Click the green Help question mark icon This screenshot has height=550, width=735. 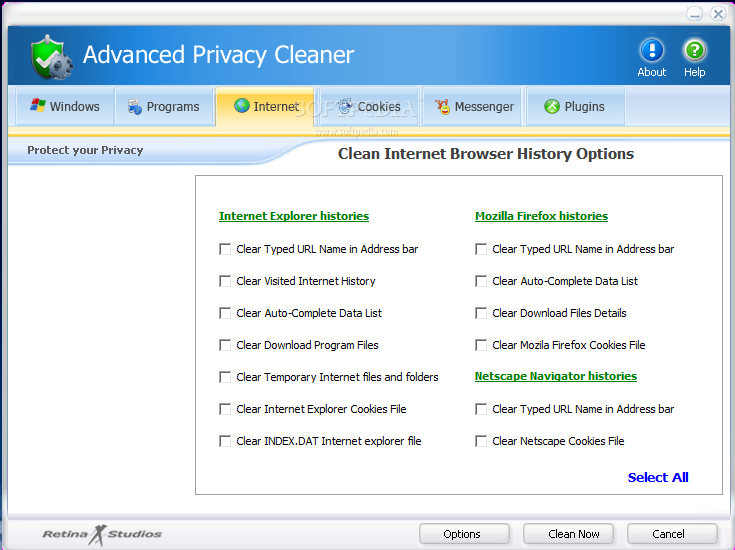pyautogui.click(x=694, y=50)
